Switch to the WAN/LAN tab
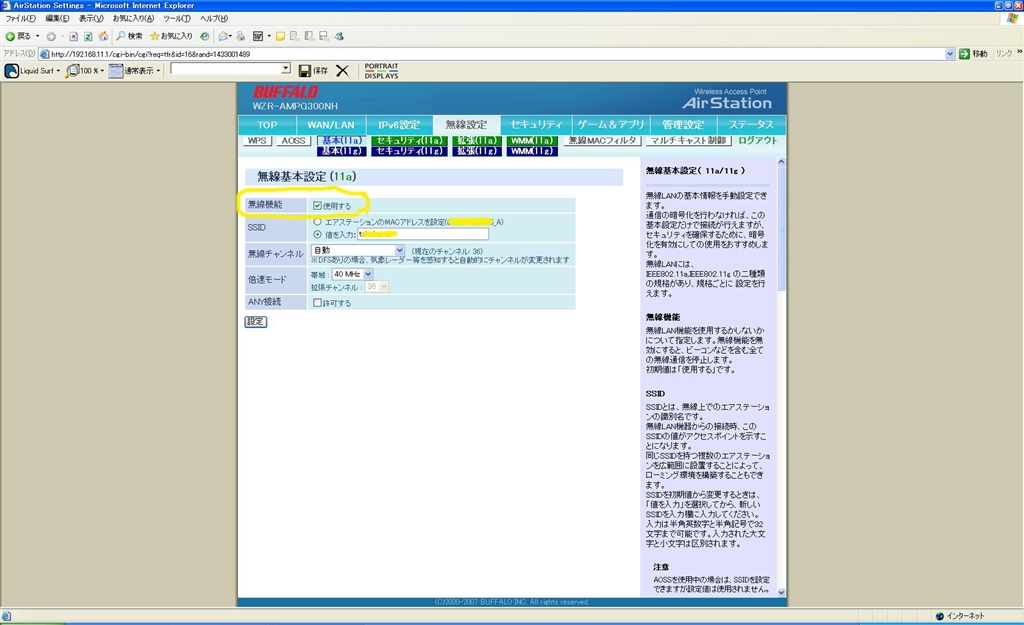The height and width of the screenshot is (625, 1024). tap(330, 125)
